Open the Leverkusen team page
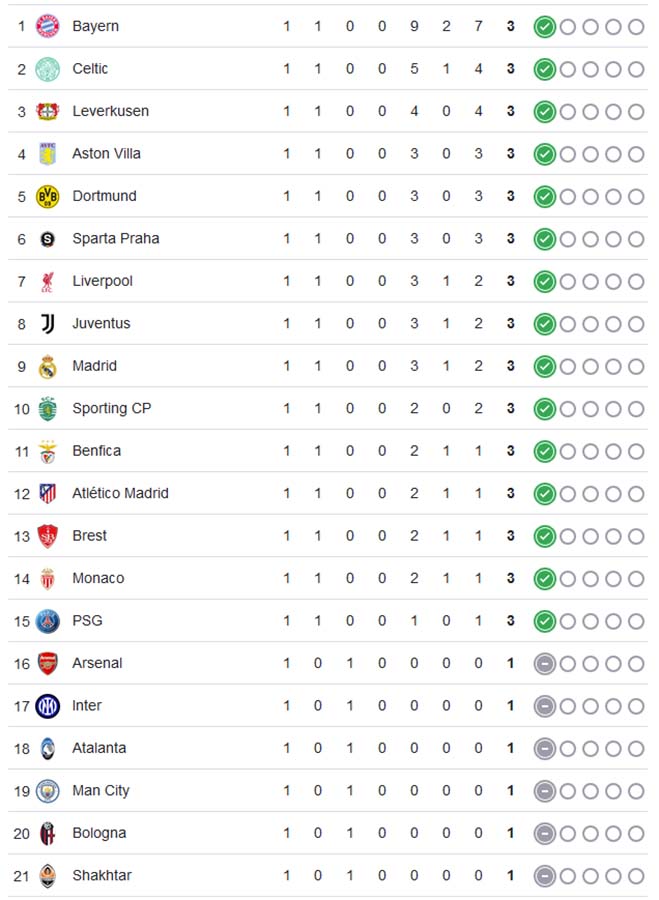 coord(110,111)
